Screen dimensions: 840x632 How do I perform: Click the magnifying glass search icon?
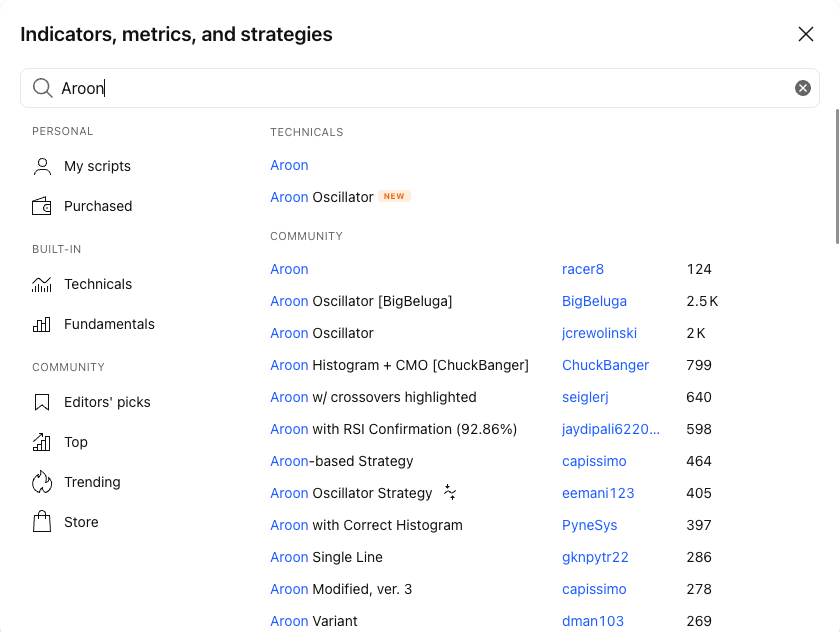[x=42, y=88]
